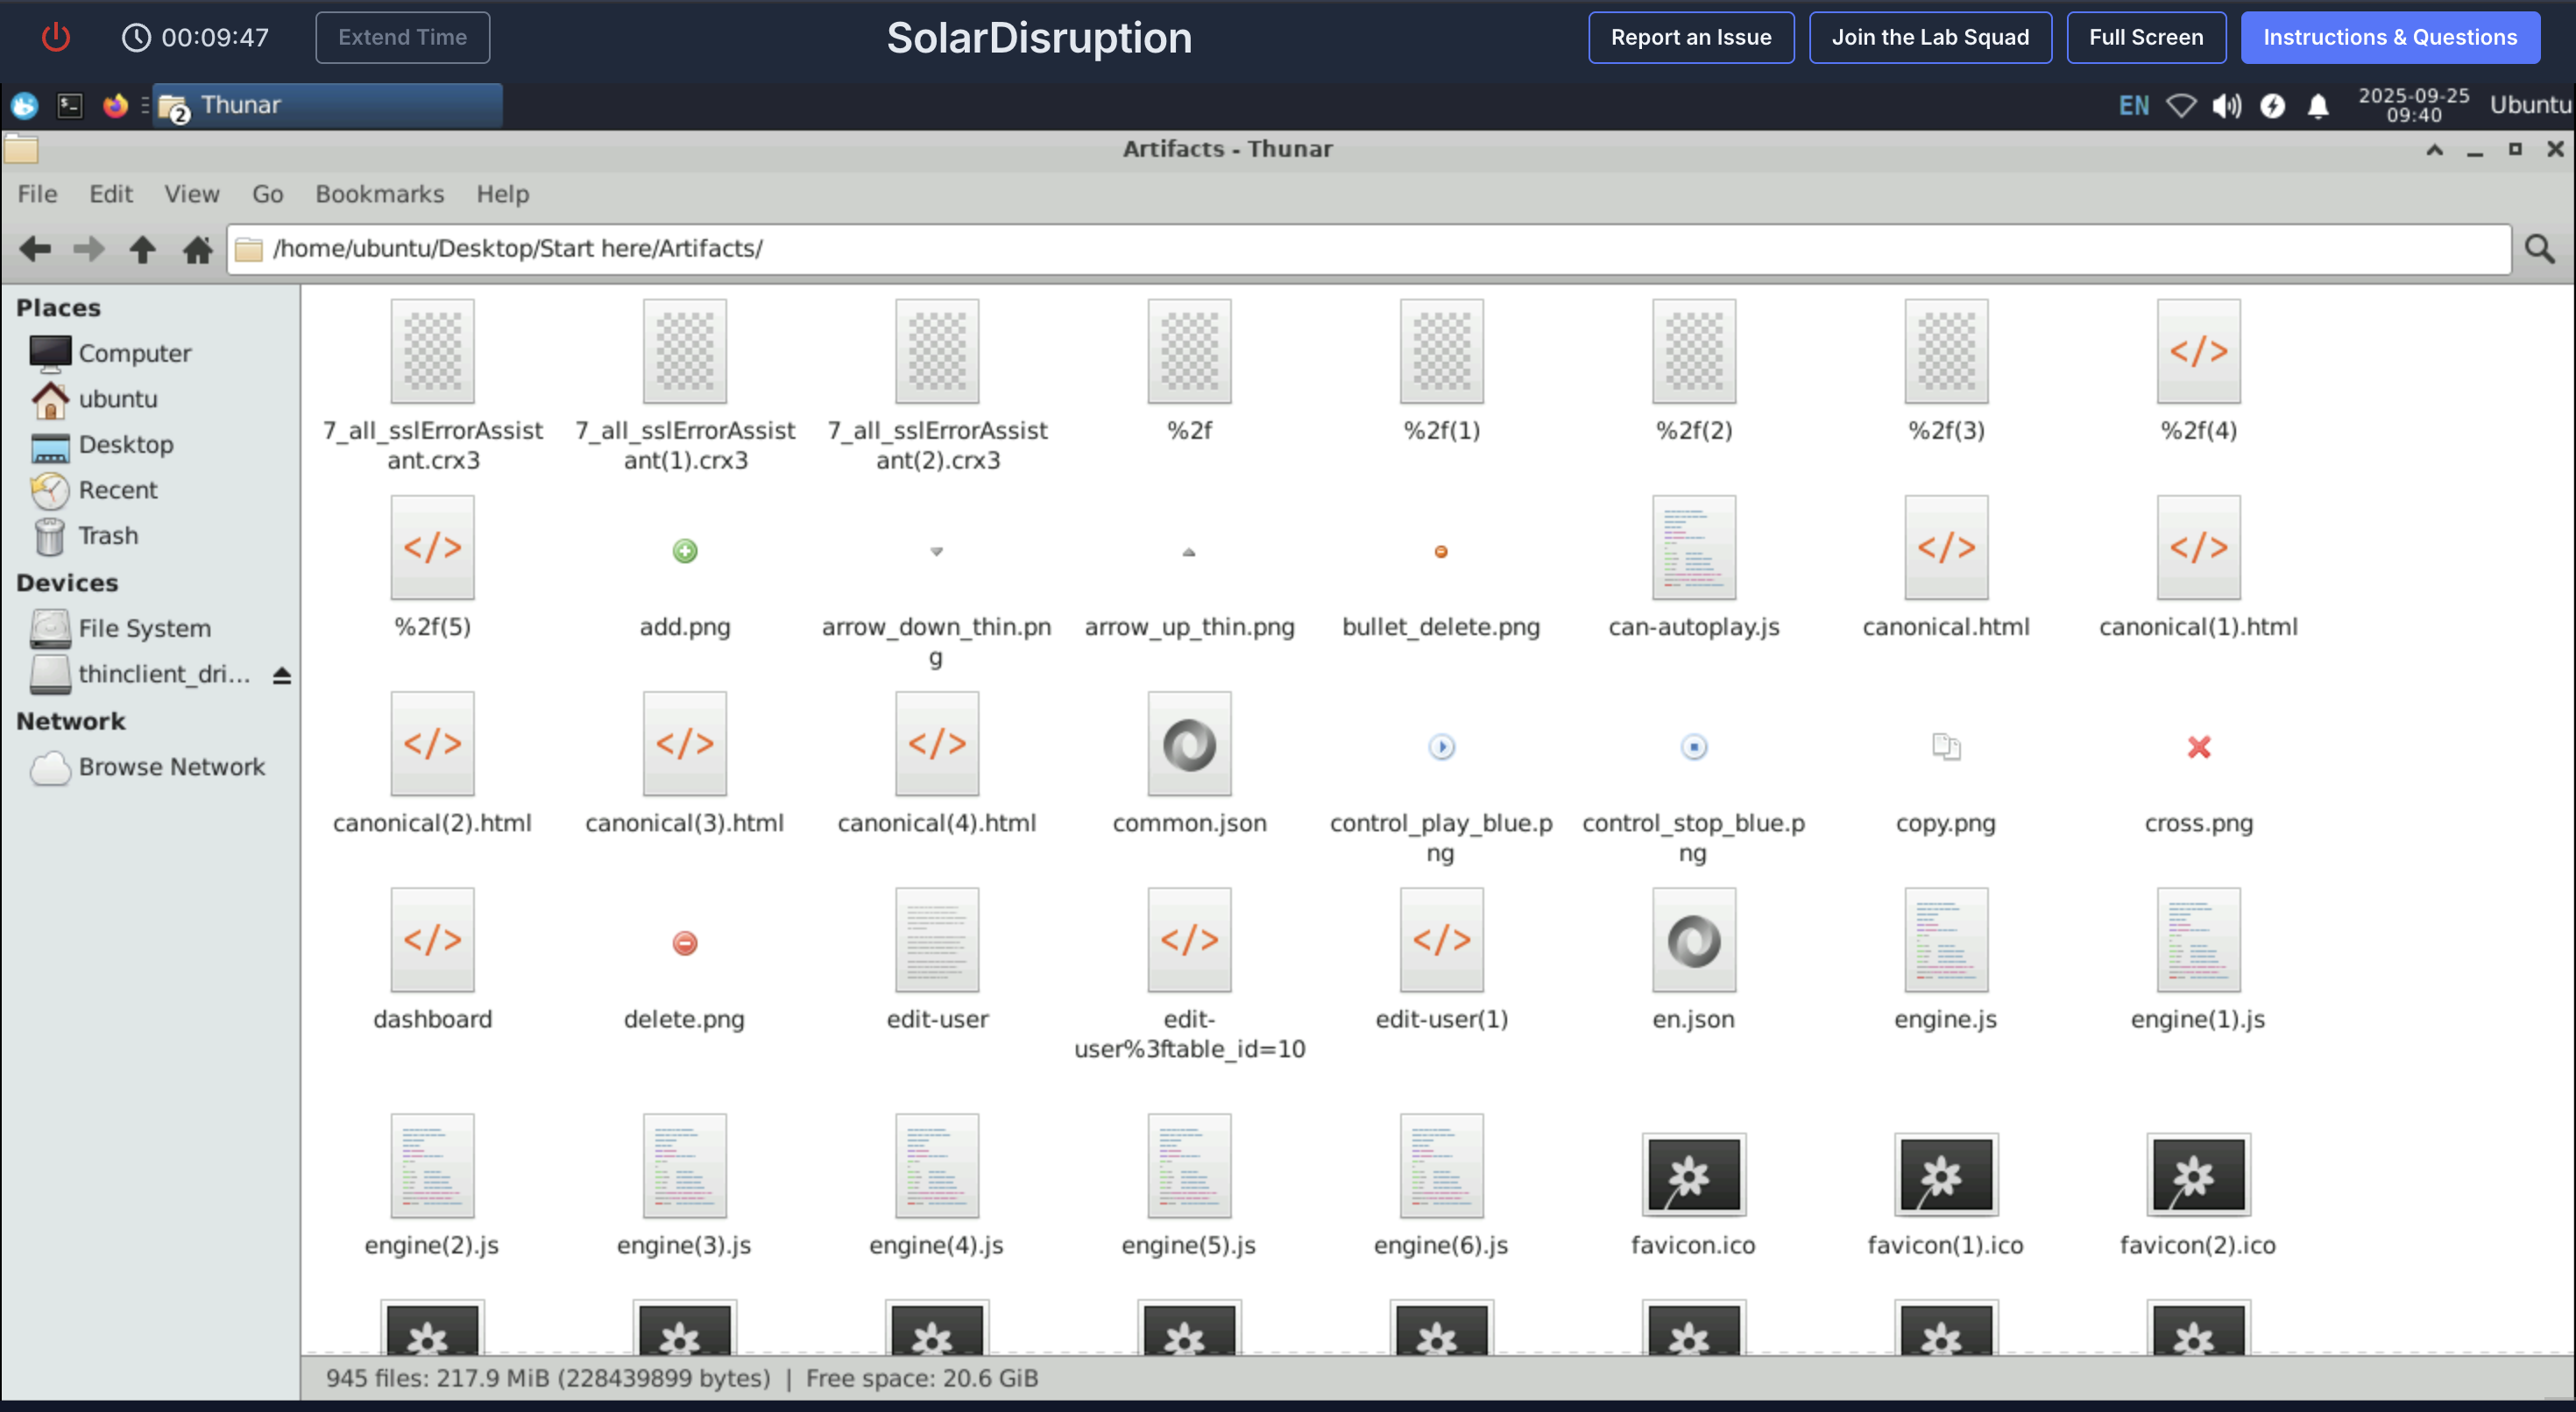The width and height of the screenshot is (2576, 1412).
Task: Open the View menu
Action: pos(191,194)
